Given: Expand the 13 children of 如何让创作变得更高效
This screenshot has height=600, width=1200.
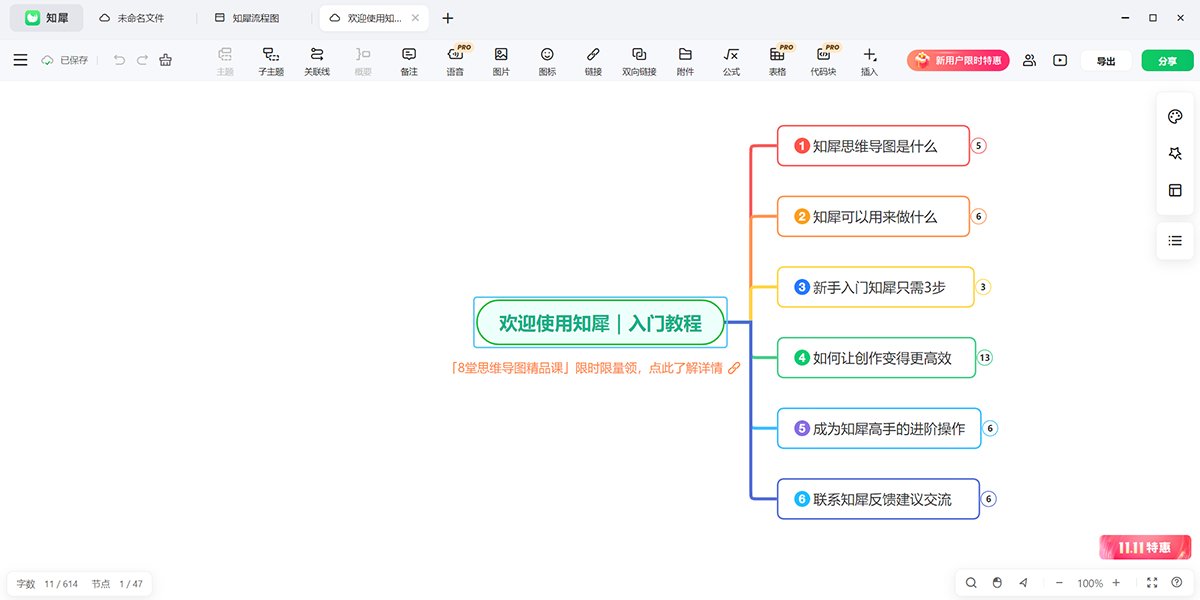Looking at the screenshot, I should (985, 358).
